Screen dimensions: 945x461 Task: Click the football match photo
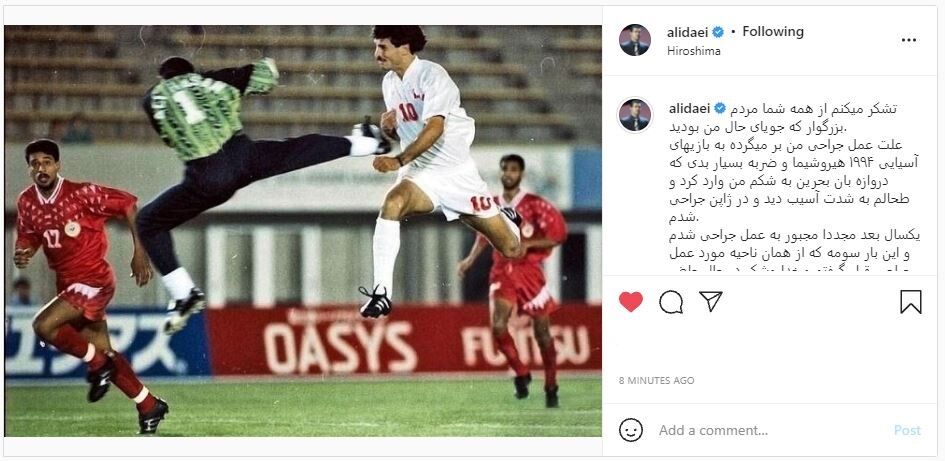(303, 231)
